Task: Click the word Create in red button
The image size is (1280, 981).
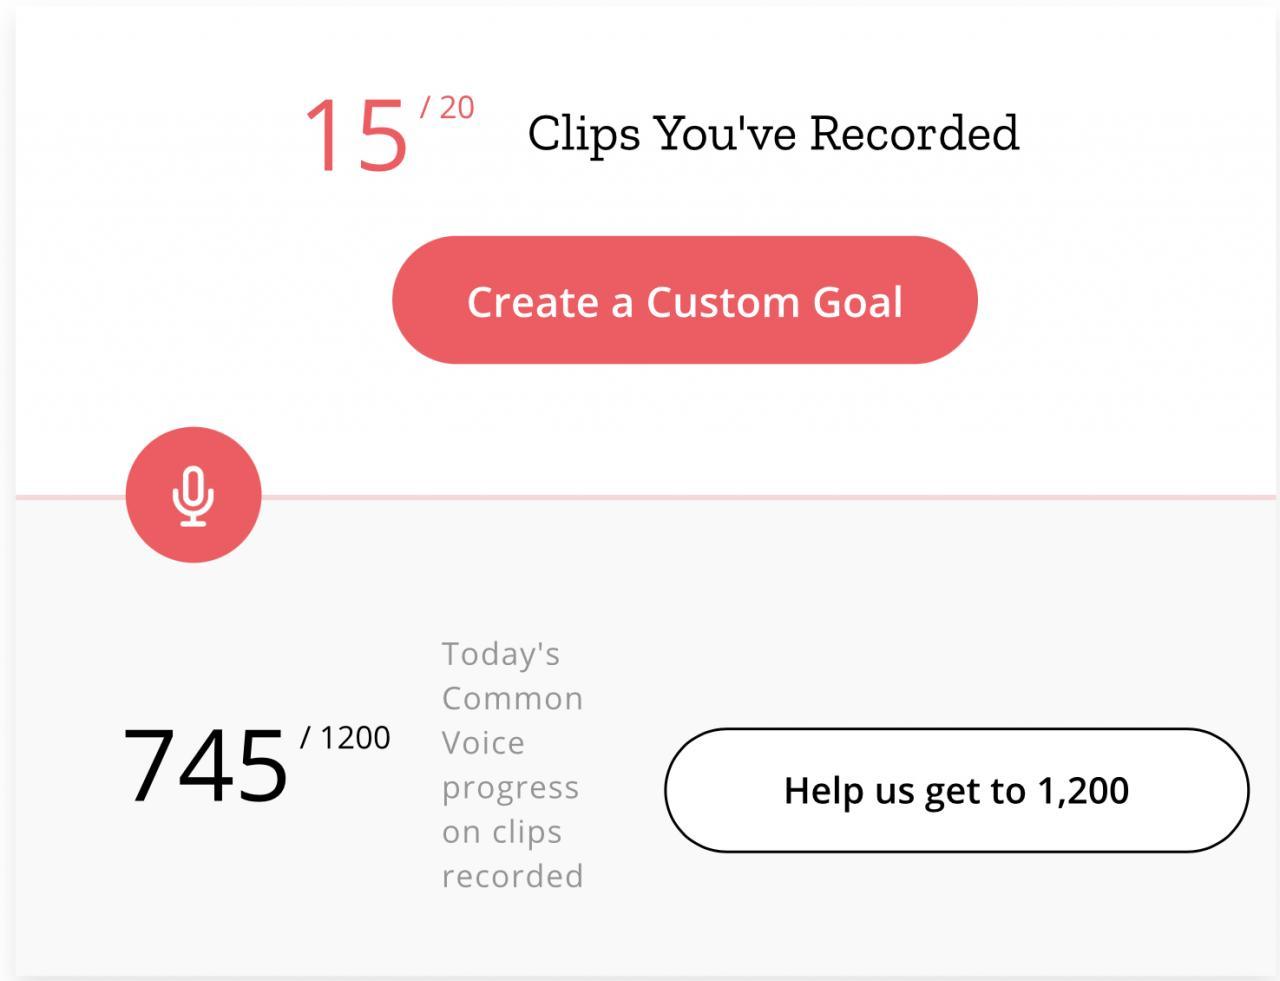Action: (x=532, y=302)
